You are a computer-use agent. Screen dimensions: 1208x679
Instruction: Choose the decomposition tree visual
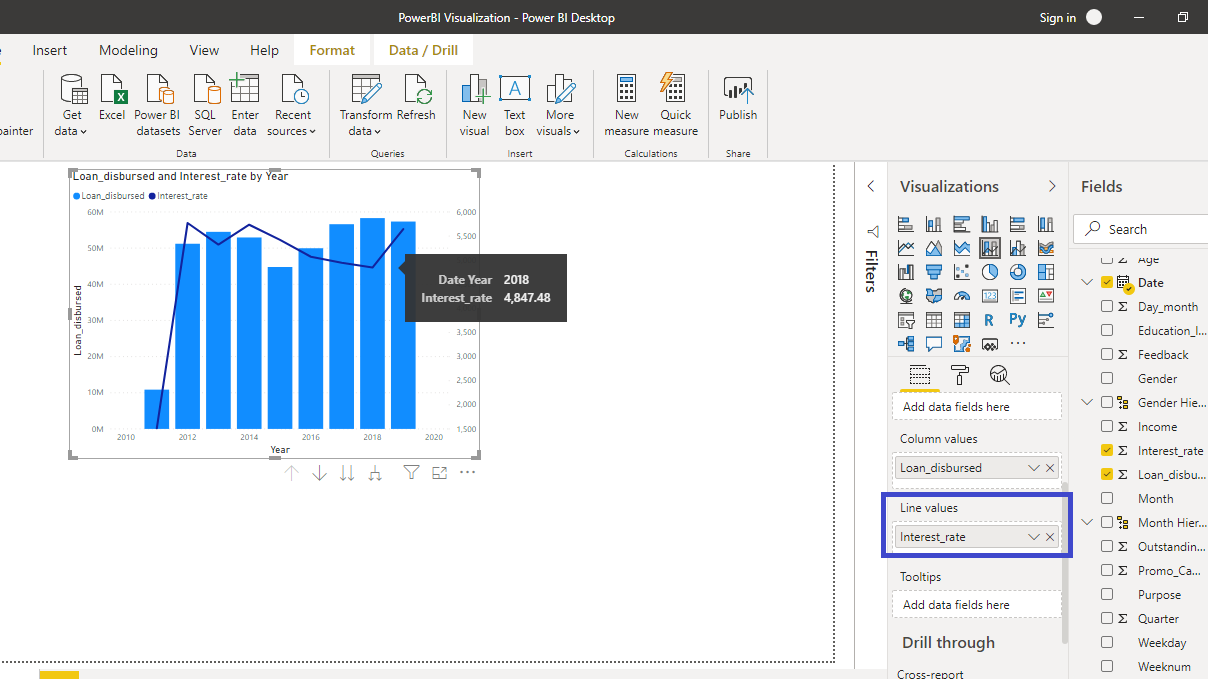point(906,344)
